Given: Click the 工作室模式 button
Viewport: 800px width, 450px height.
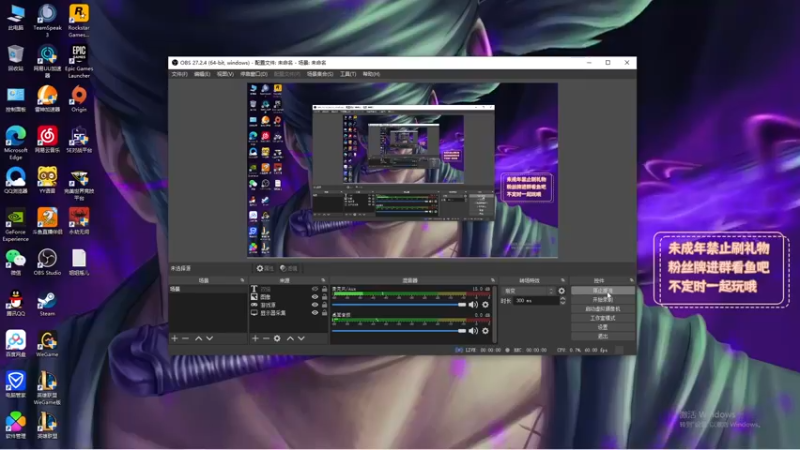Looking at the screenshot, I should 603,318.
